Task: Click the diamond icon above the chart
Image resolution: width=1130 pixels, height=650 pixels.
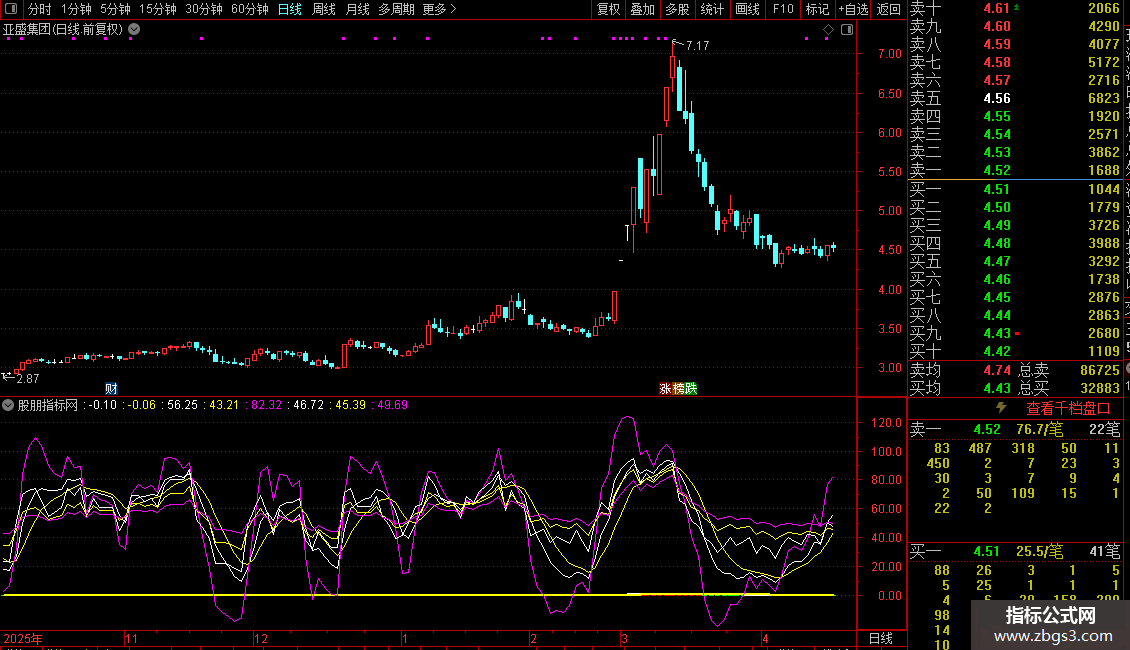Action: pyautogui.click(x=828, y=30)
